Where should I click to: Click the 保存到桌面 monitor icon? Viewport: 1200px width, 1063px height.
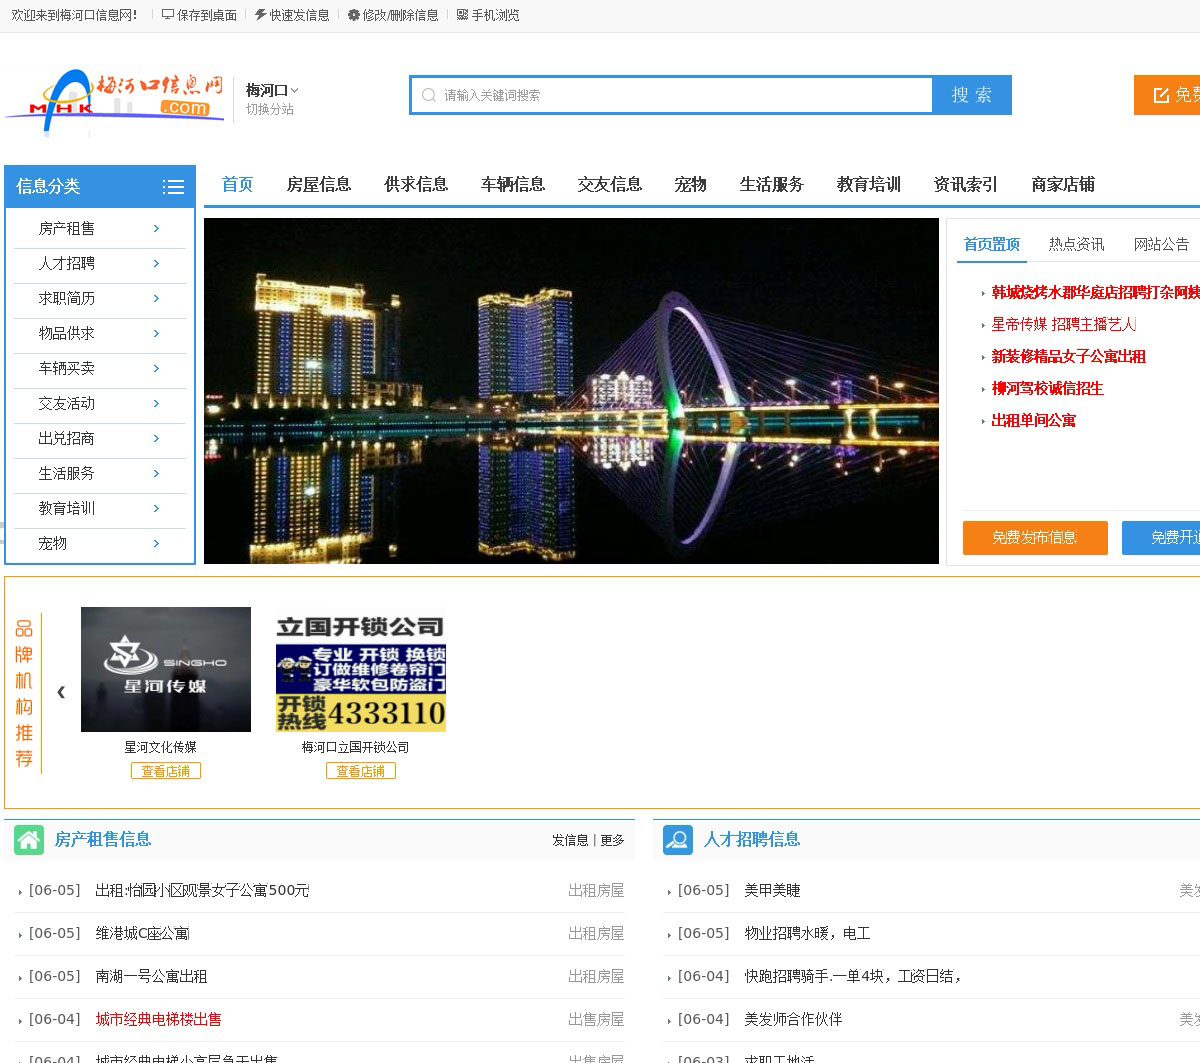click(168, 15)
